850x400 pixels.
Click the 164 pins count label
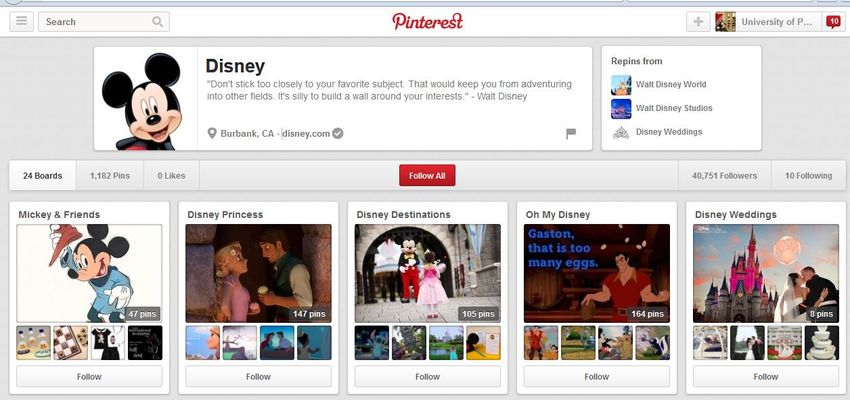pos(647,314)
